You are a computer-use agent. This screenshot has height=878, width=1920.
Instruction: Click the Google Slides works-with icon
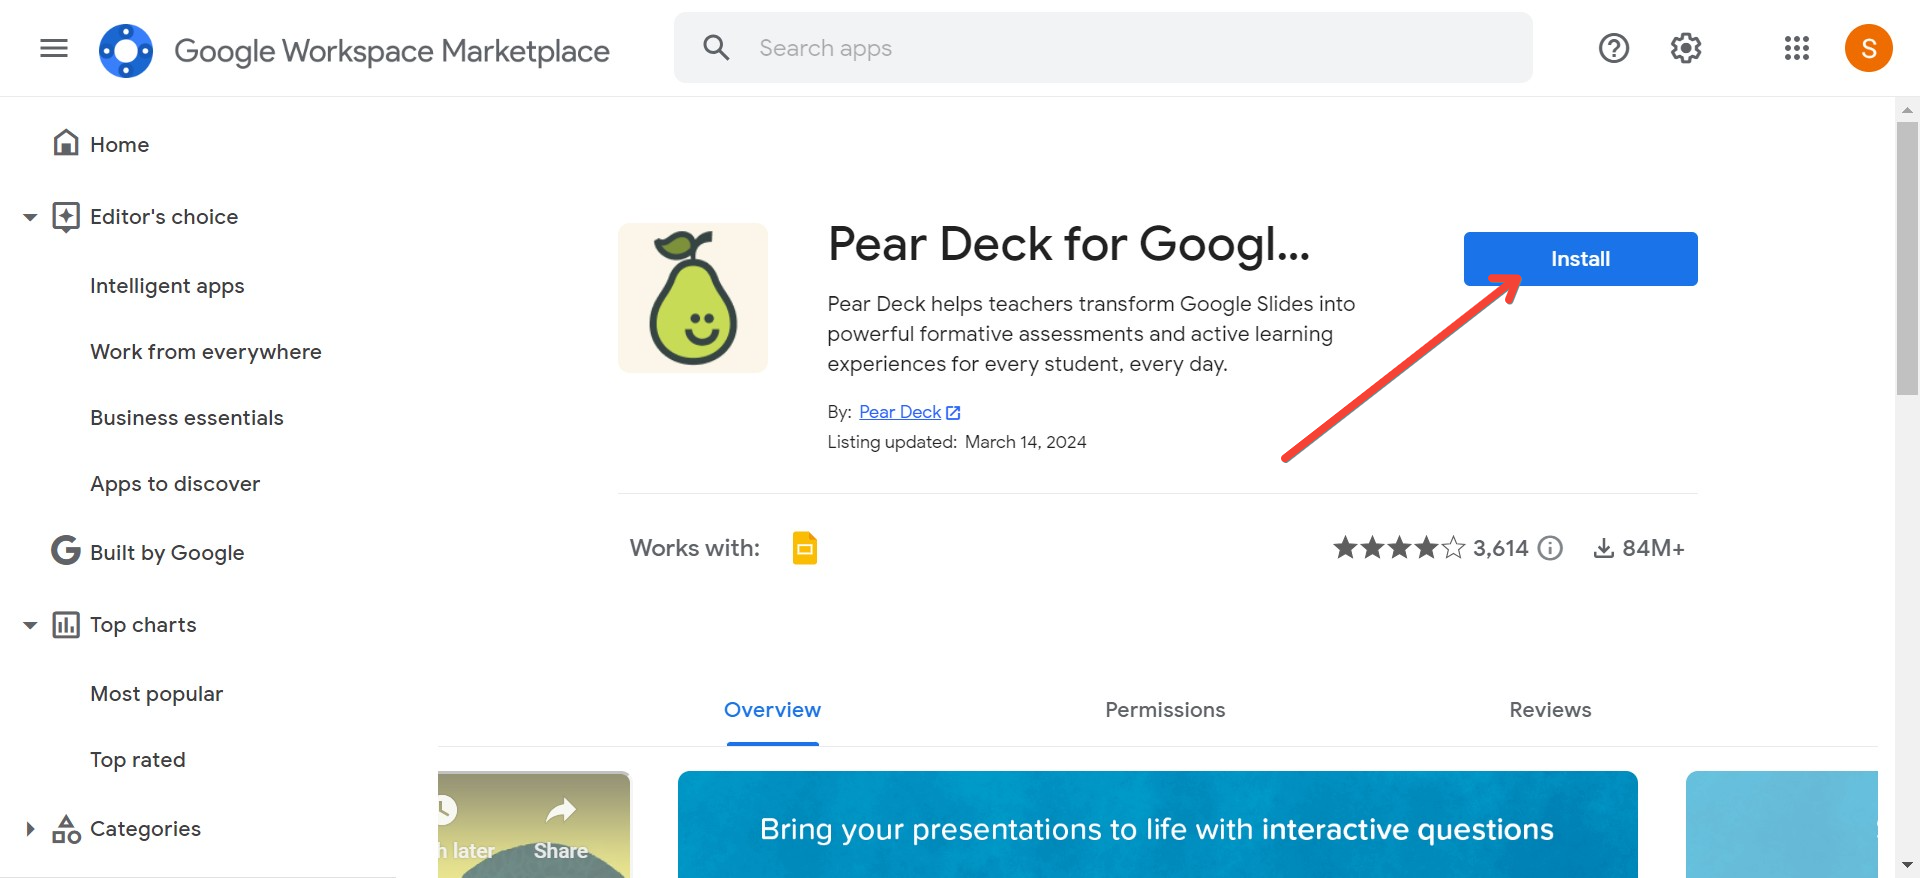[805, 548]
